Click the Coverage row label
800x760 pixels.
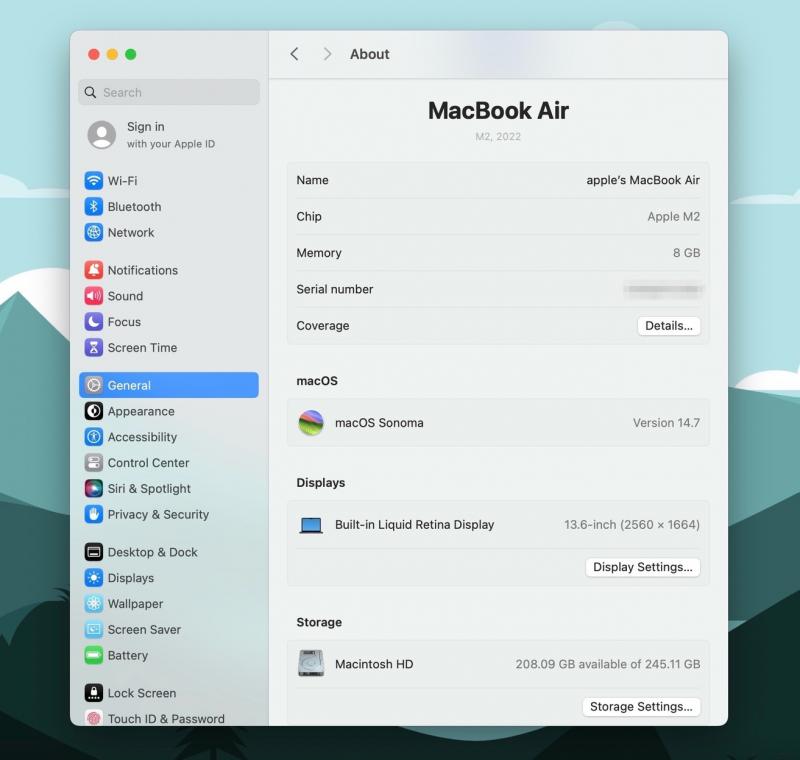pos(322,326)
